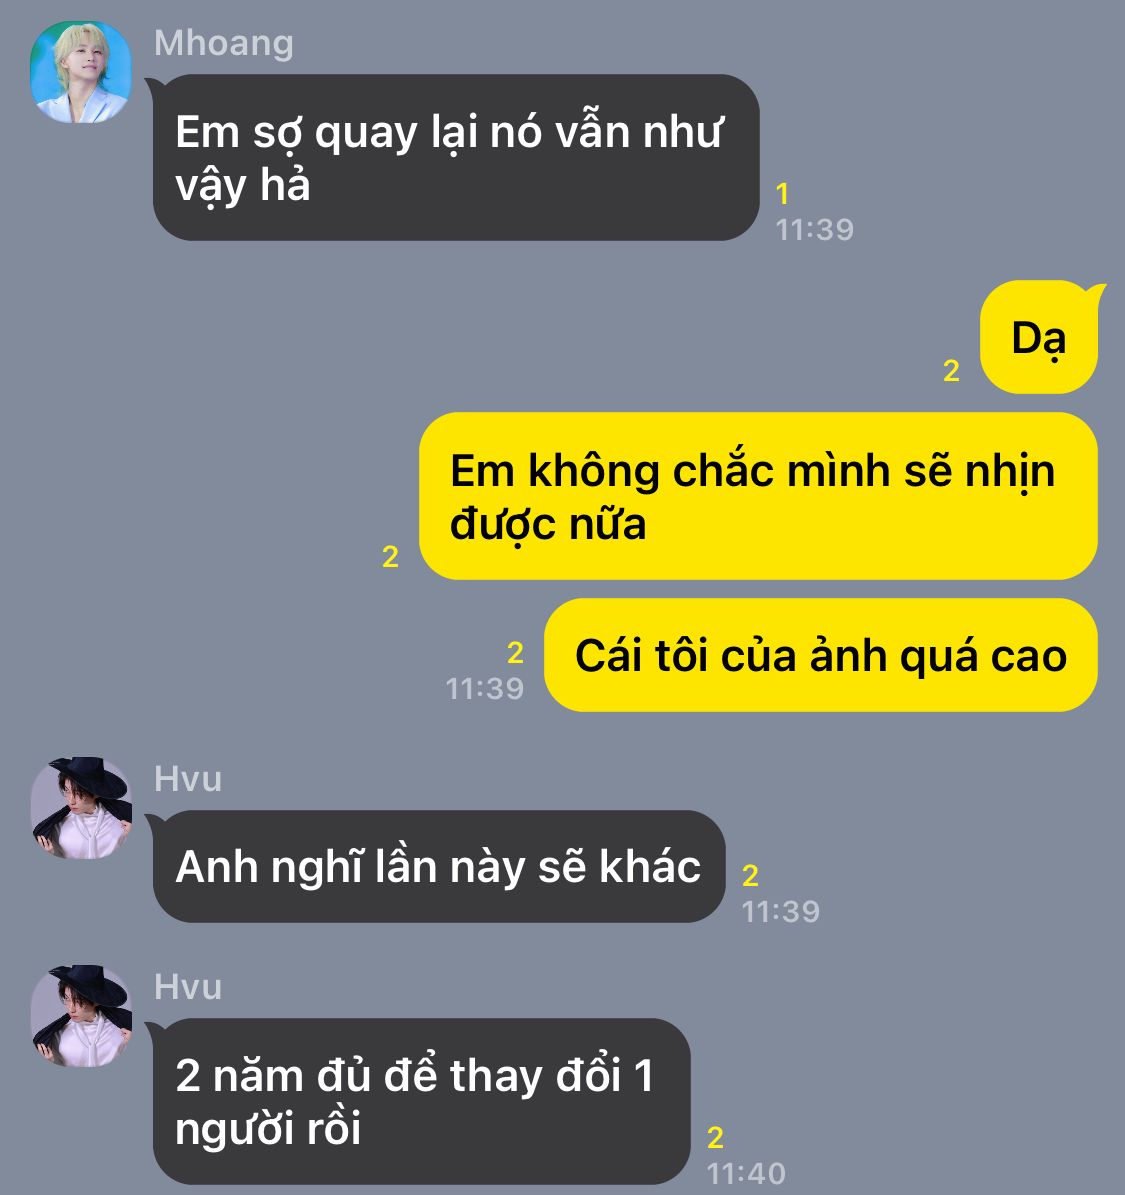
Task: Select the message 'Anh nghĩ lần này sẽ khác'
Action: [438, 867]
